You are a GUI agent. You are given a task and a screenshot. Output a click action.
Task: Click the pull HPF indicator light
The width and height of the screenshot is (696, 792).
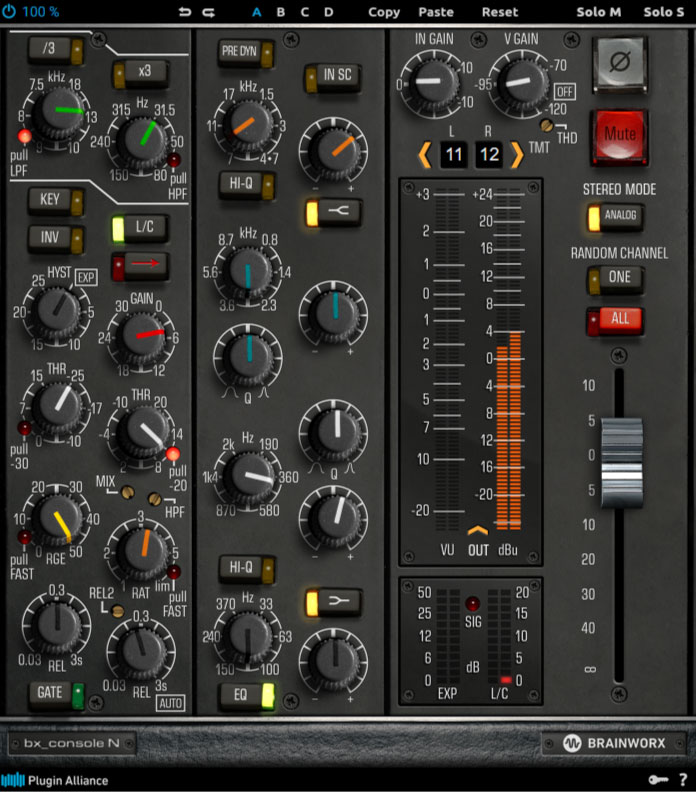click(174, 160)
